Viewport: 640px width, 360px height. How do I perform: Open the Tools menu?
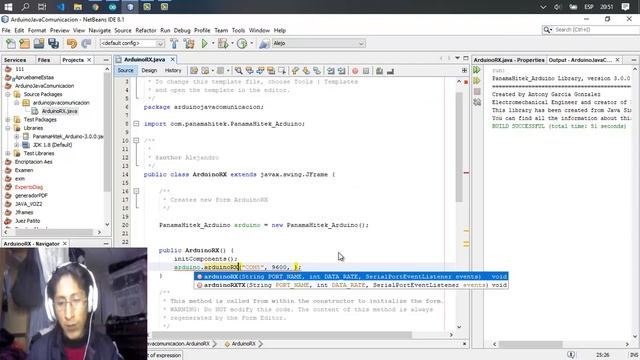[x=238, y=30]
